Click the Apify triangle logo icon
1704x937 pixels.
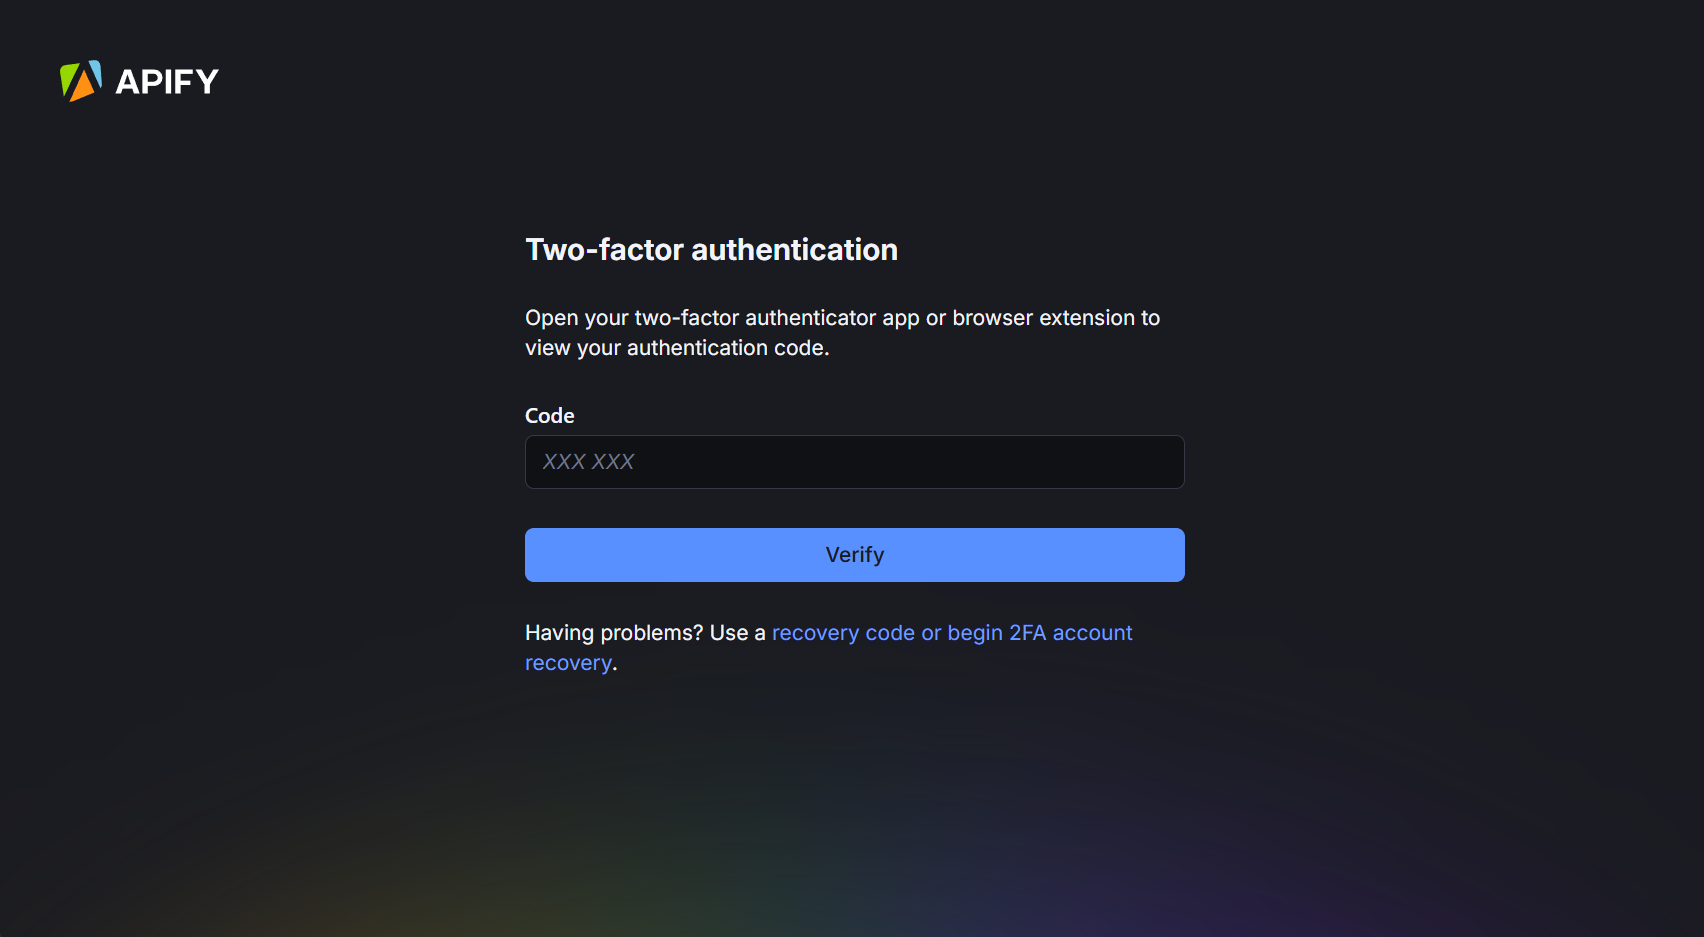pyautogui.click(x=80, y=80)
